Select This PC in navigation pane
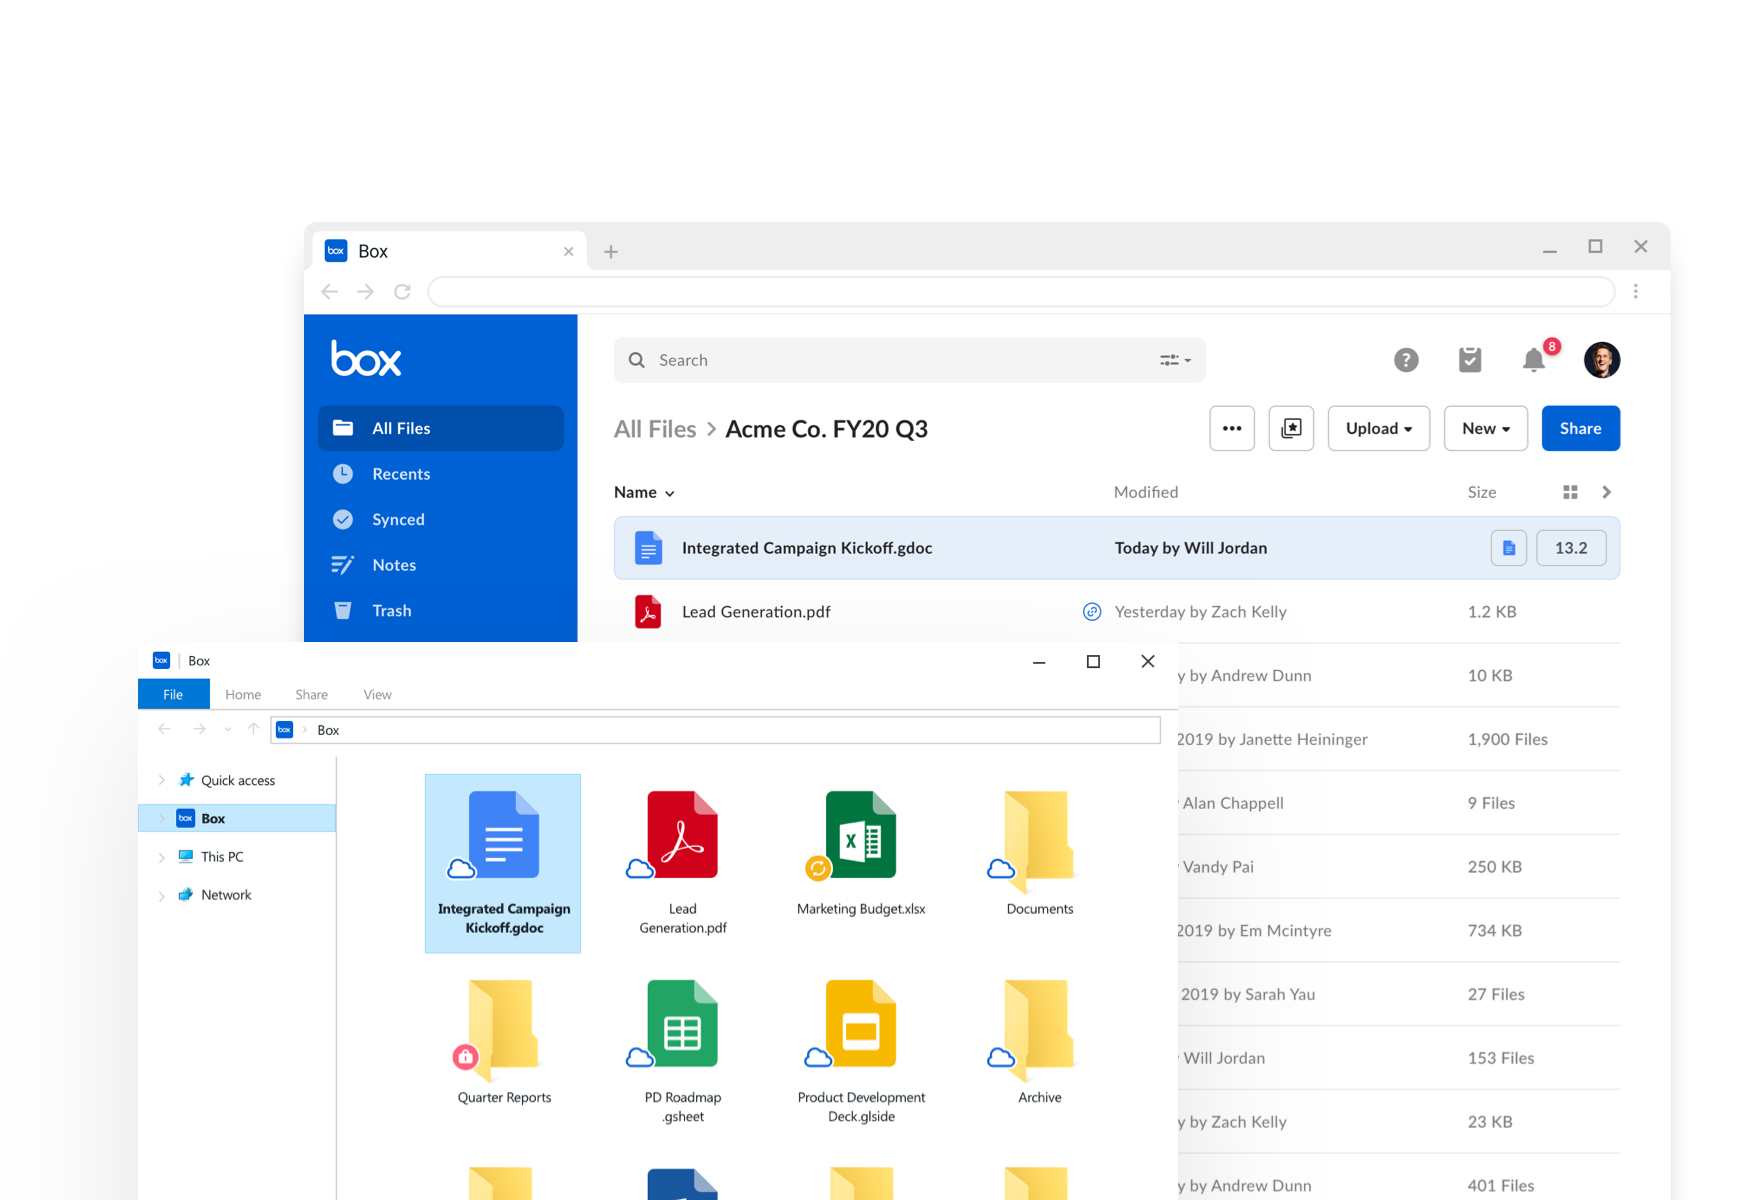The image size is (1762, 1200). (211, 857)
